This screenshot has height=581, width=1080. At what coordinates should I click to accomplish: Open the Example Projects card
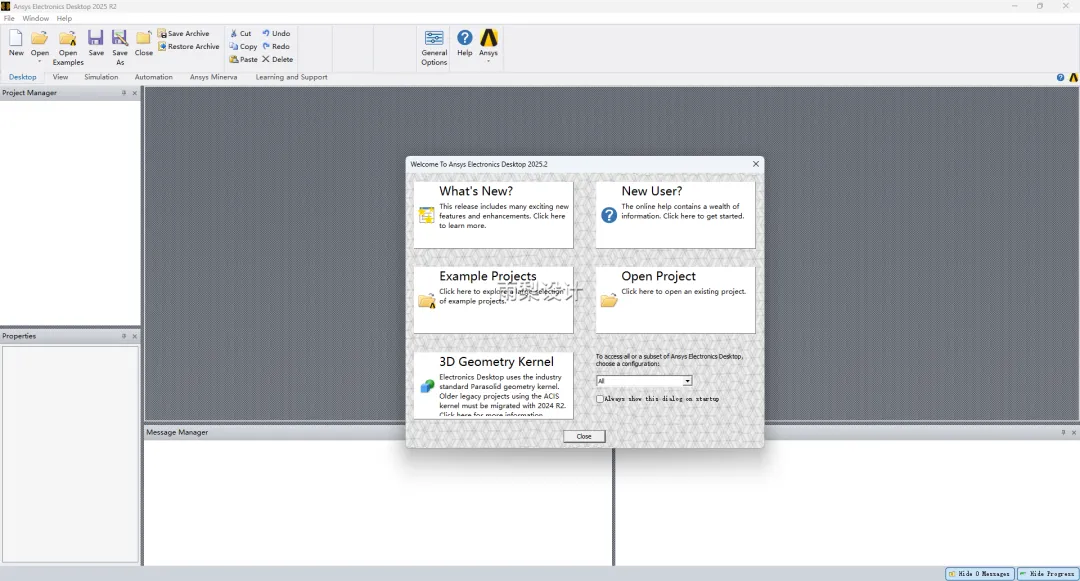click(493, 300)
